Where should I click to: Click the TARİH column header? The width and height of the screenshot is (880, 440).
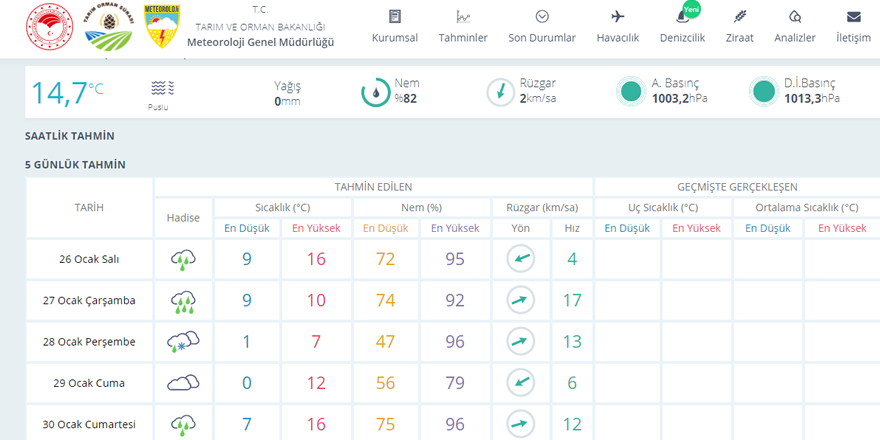(x=89, y=207)
